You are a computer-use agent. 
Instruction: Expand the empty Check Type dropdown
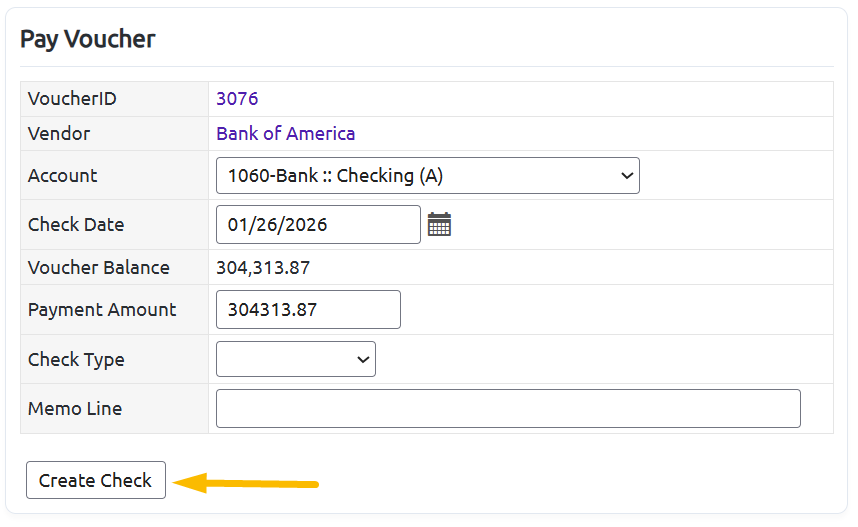tap(295, 359)
